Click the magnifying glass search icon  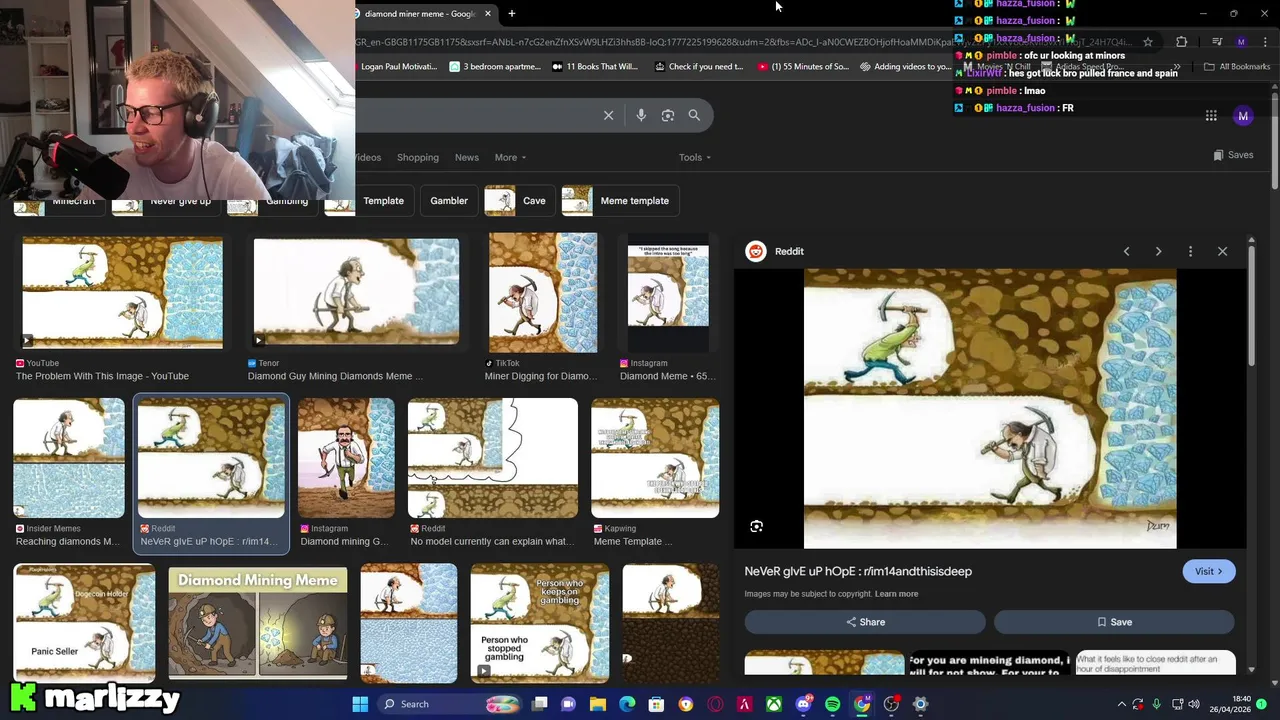click(x=694, y=115)
